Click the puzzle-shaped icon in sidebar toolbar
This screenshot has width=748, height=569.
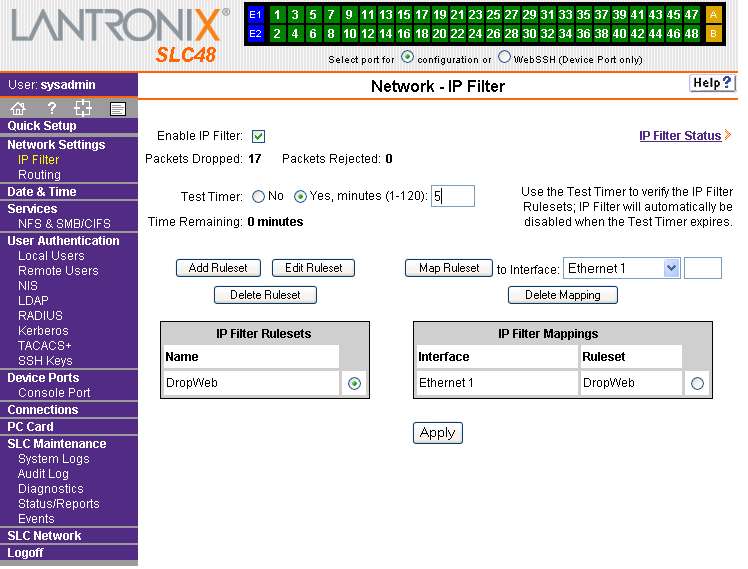tap(83, 109)
